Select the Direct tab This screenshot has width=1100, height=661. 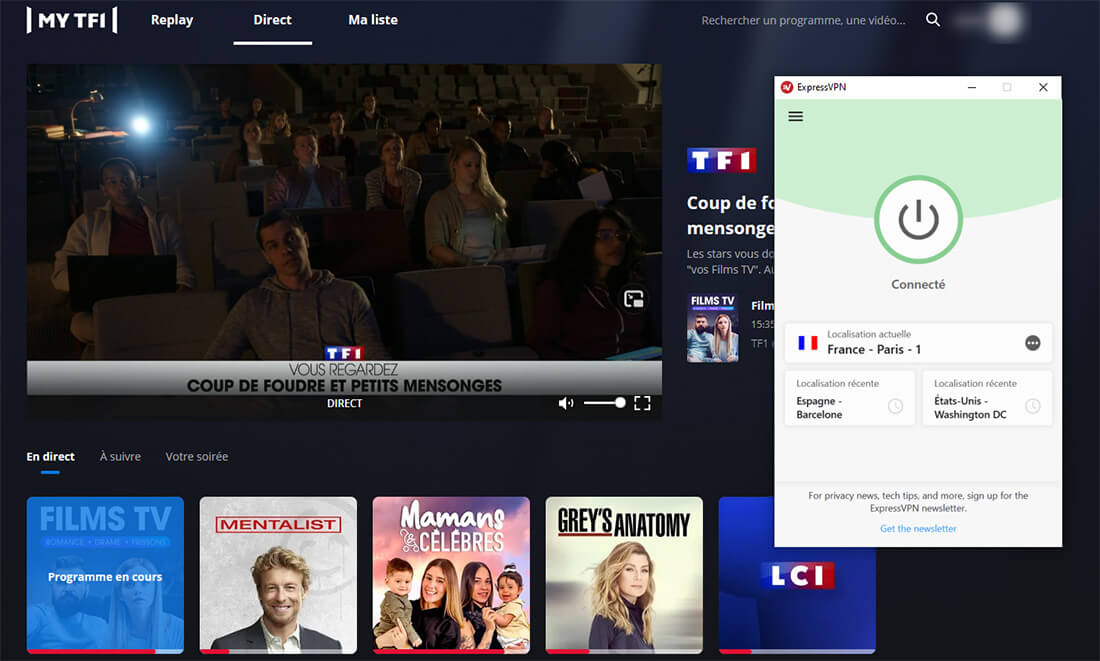[x=272, y=20]
